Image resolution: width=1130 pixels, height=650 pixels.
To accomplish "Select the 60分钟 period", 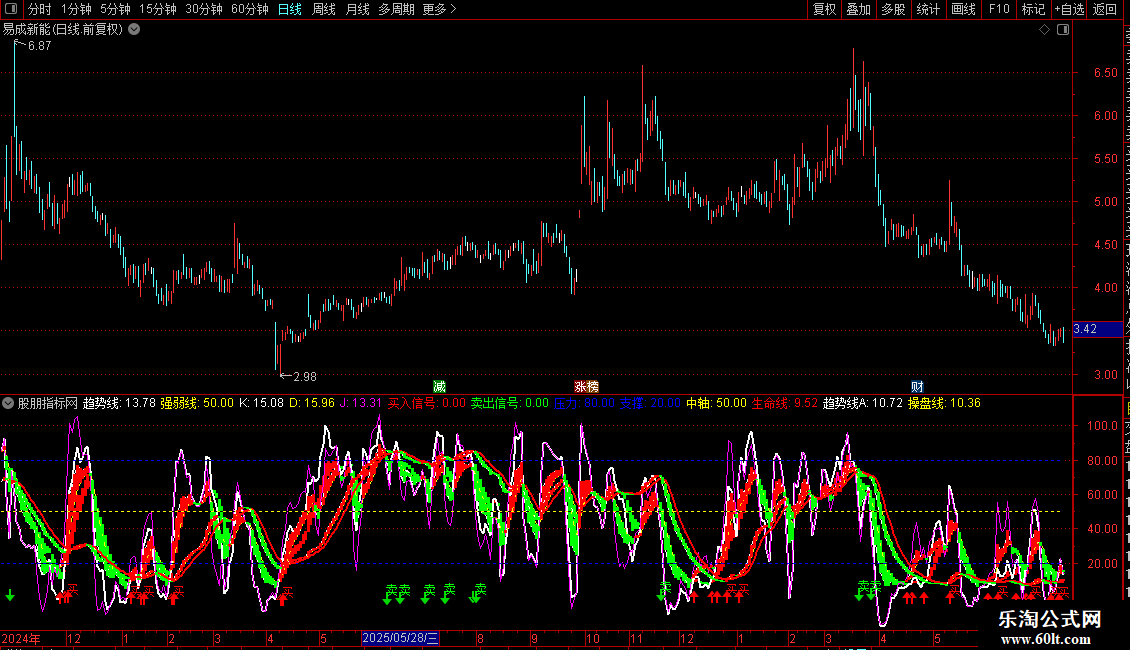I will point(250,9).
